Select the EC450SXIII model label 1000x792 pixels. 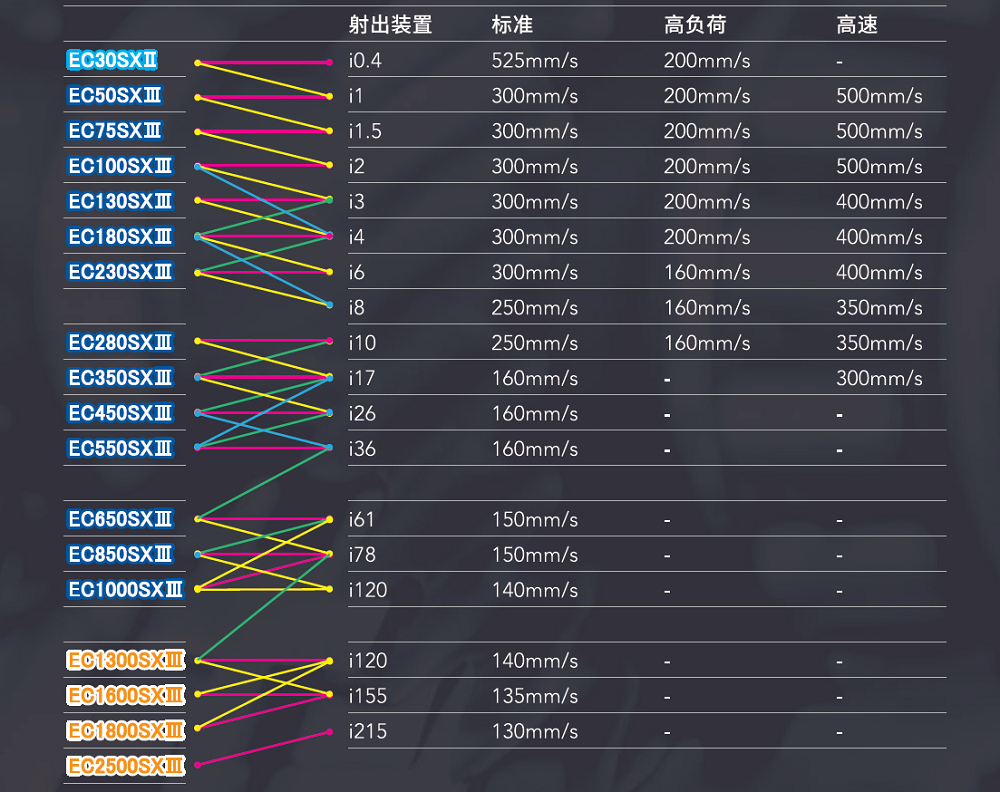[120, 413]
